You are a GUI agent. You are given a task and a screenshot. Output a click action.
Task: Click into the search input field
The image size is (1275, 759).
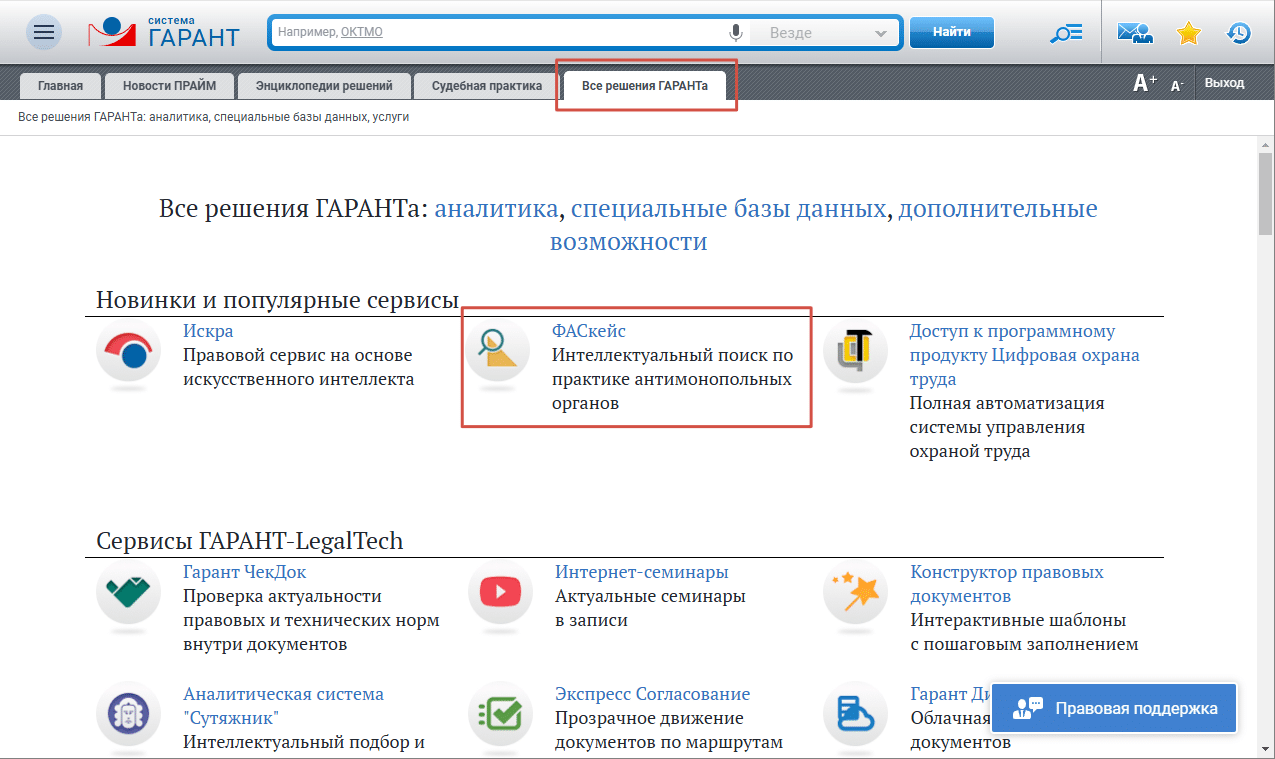click(x=500, y=33)
